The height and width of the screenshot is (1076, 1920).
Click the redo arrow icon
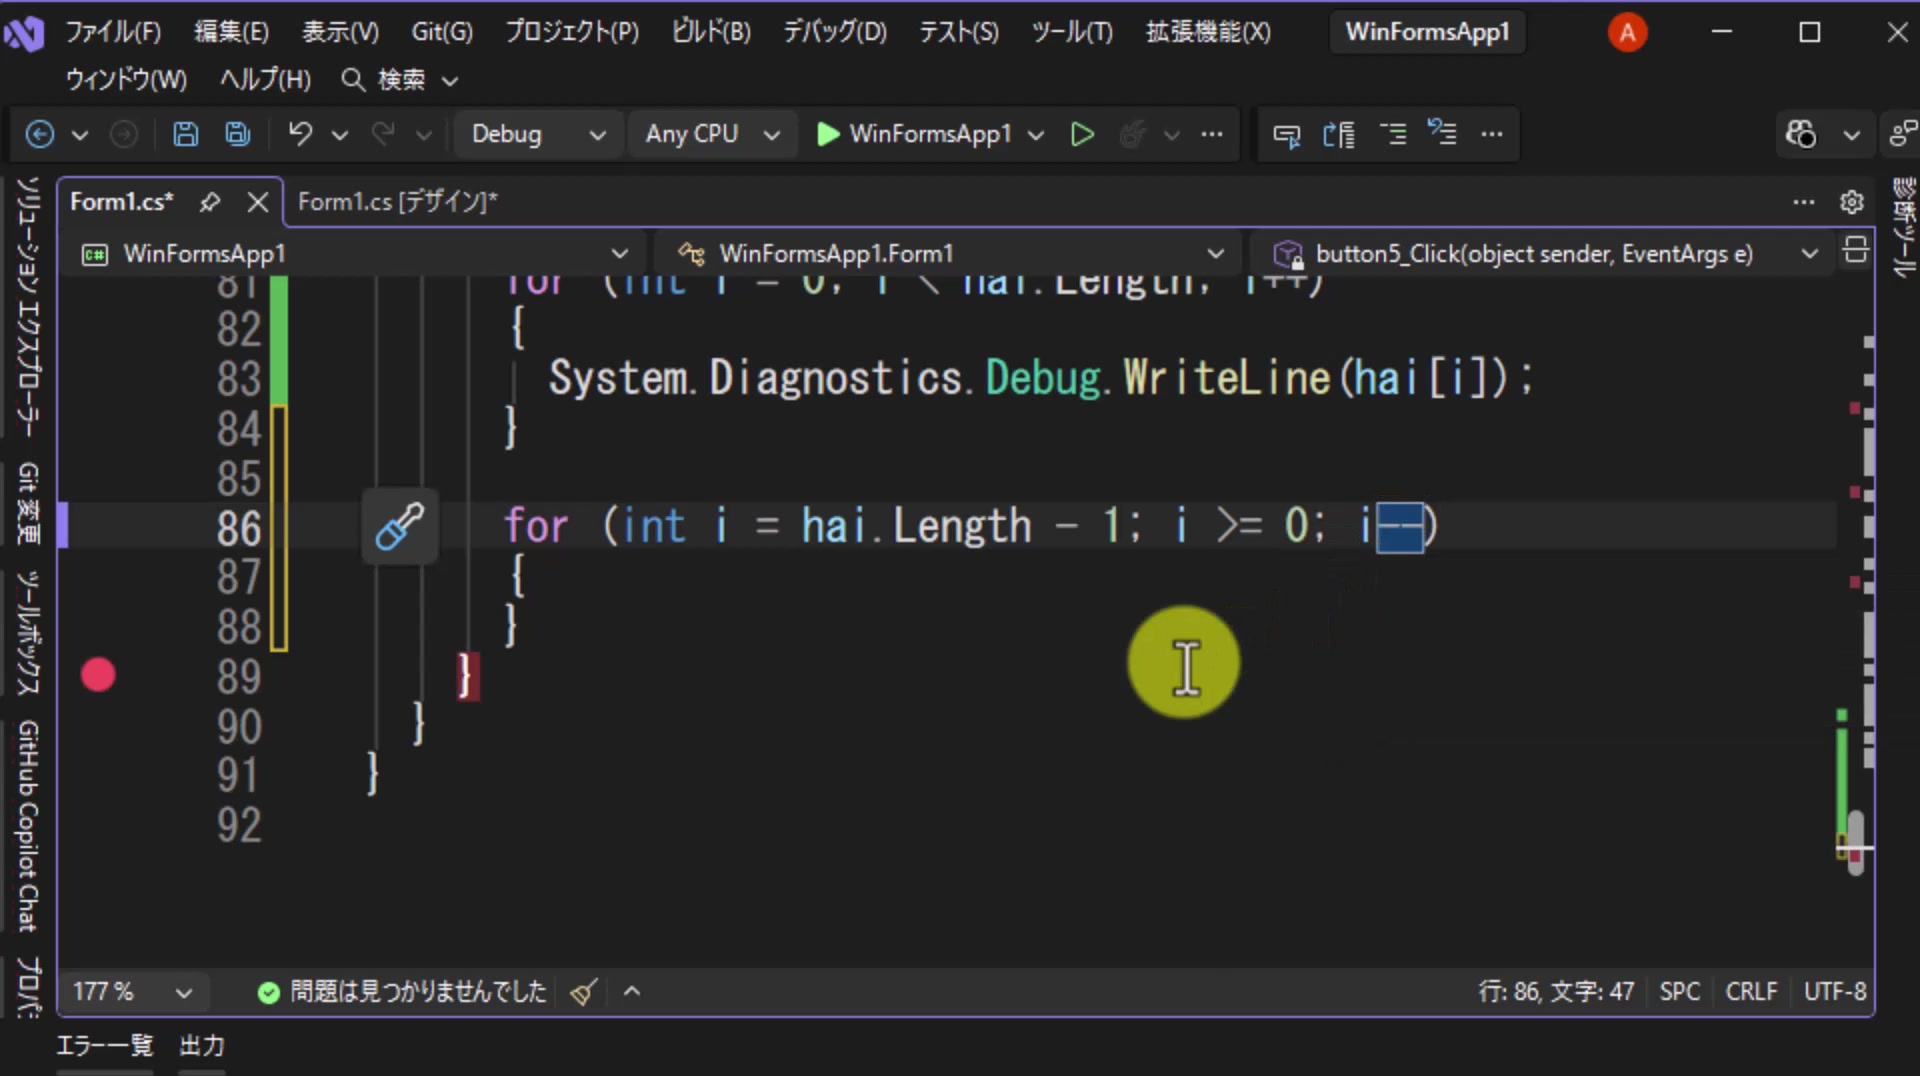point(383,133)
